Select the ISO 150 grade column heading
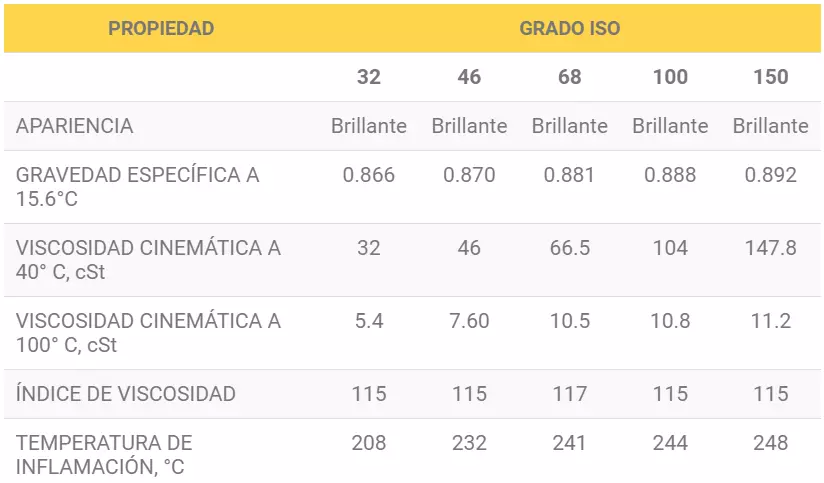824x483 pixels. 770,77
